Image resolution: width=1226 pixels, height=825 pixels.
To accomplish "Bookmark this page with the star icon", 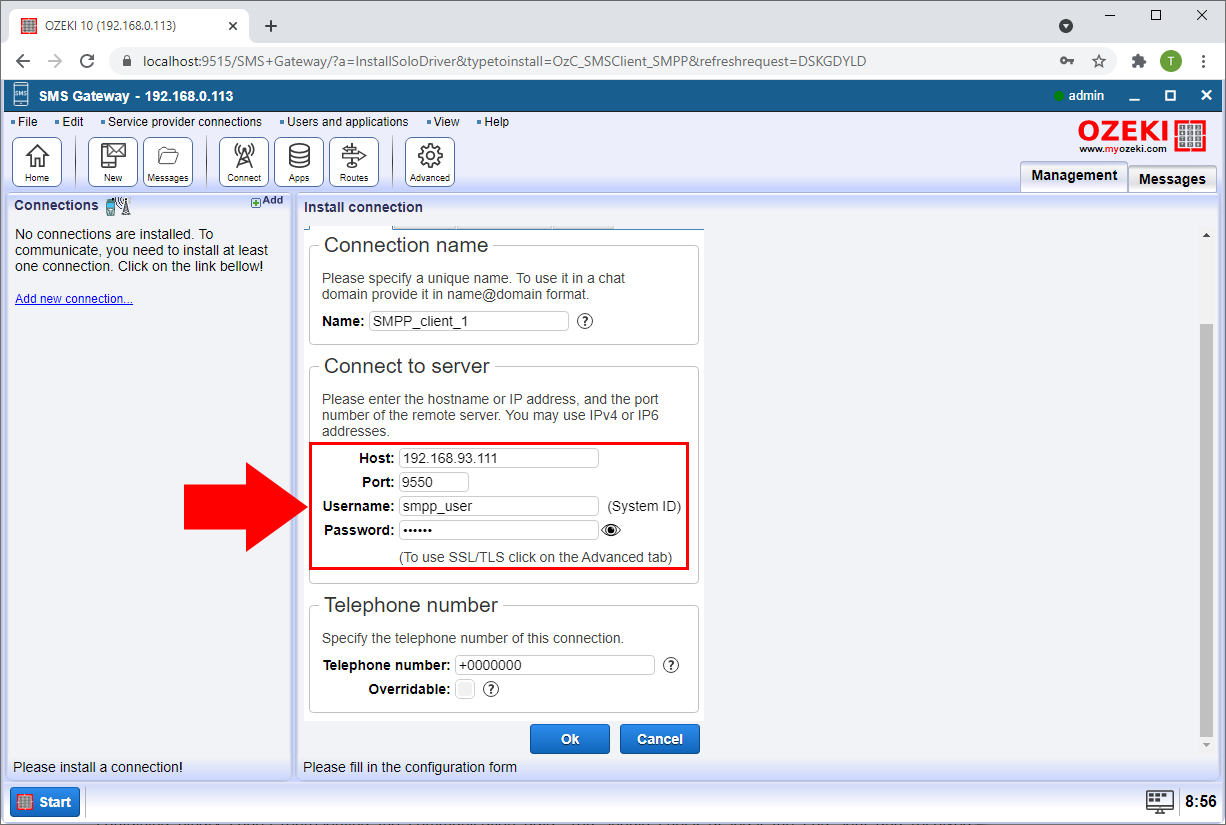I will pyautogui.click(x=1099, y=61).
